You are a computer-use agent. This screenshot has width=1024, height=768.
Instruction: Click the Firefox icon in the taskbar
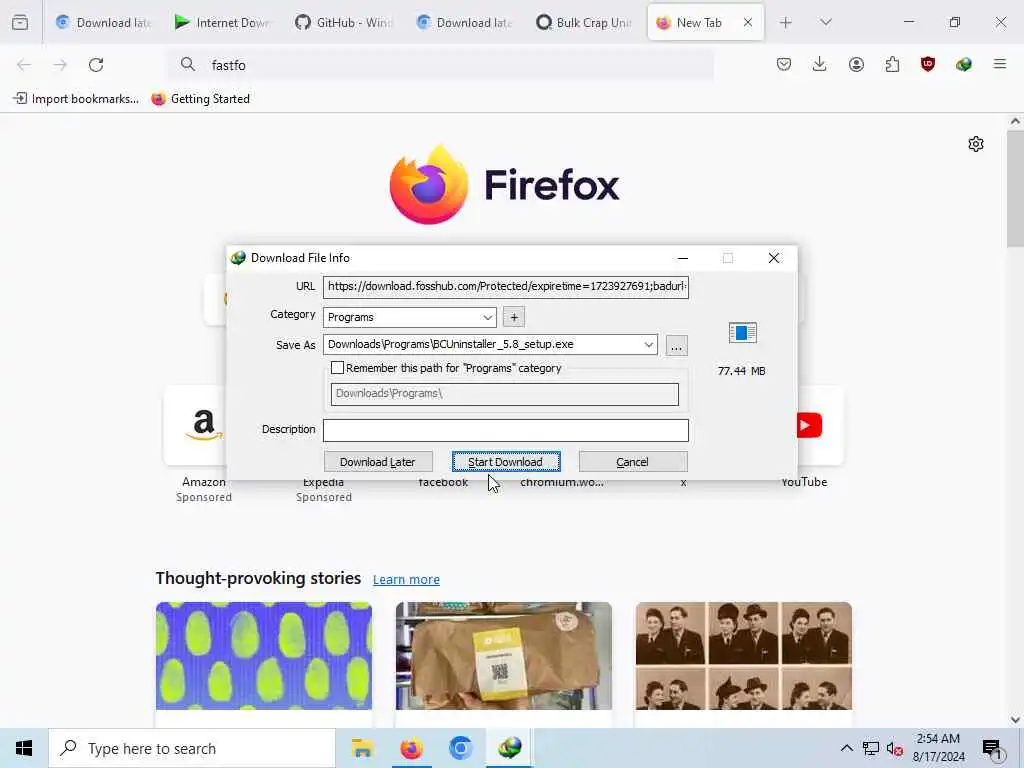(x=411, y=748)
